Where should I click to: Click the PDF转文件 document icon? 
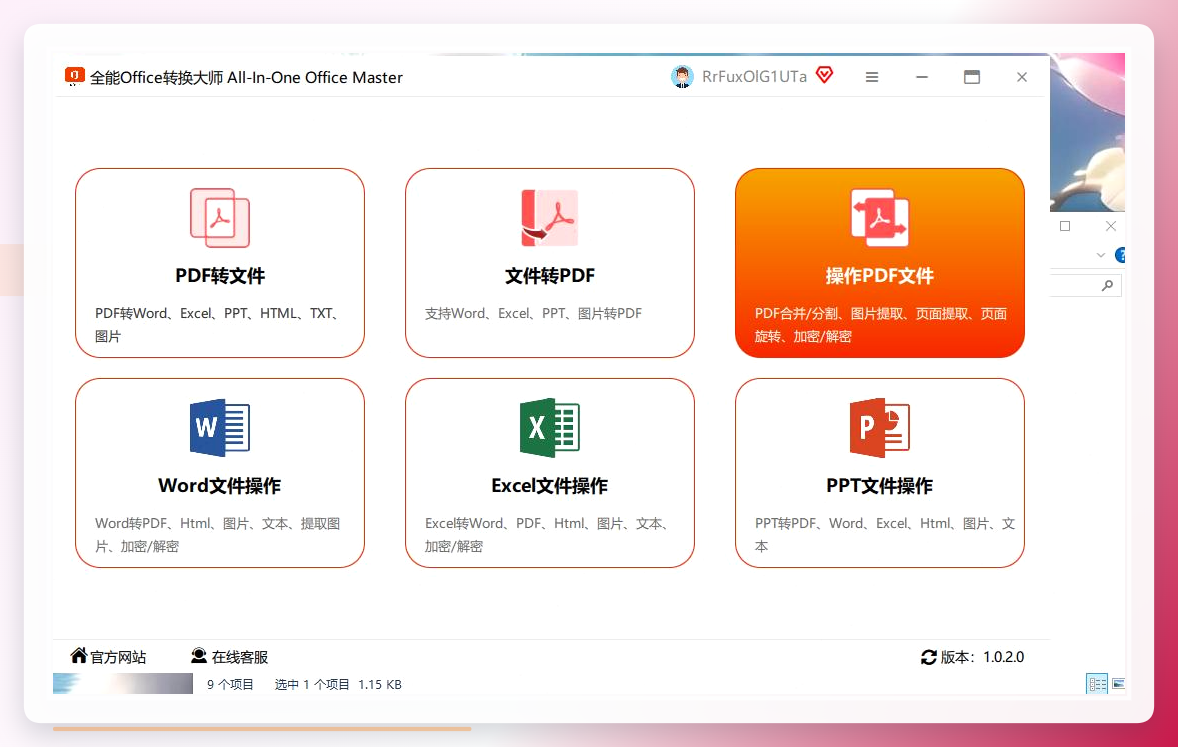coord(219,218)
